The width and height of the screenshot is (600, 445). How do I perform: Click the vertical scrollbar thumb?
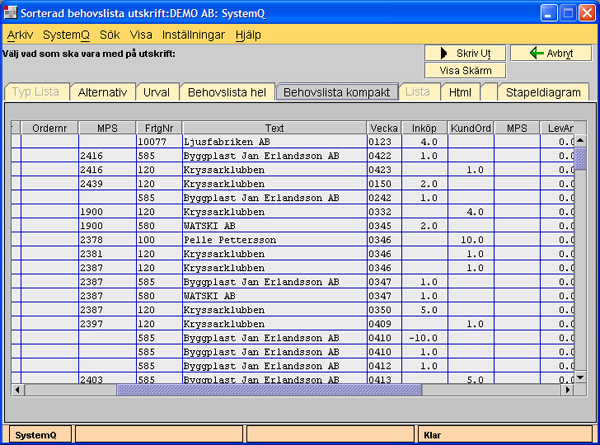[580, 159]
